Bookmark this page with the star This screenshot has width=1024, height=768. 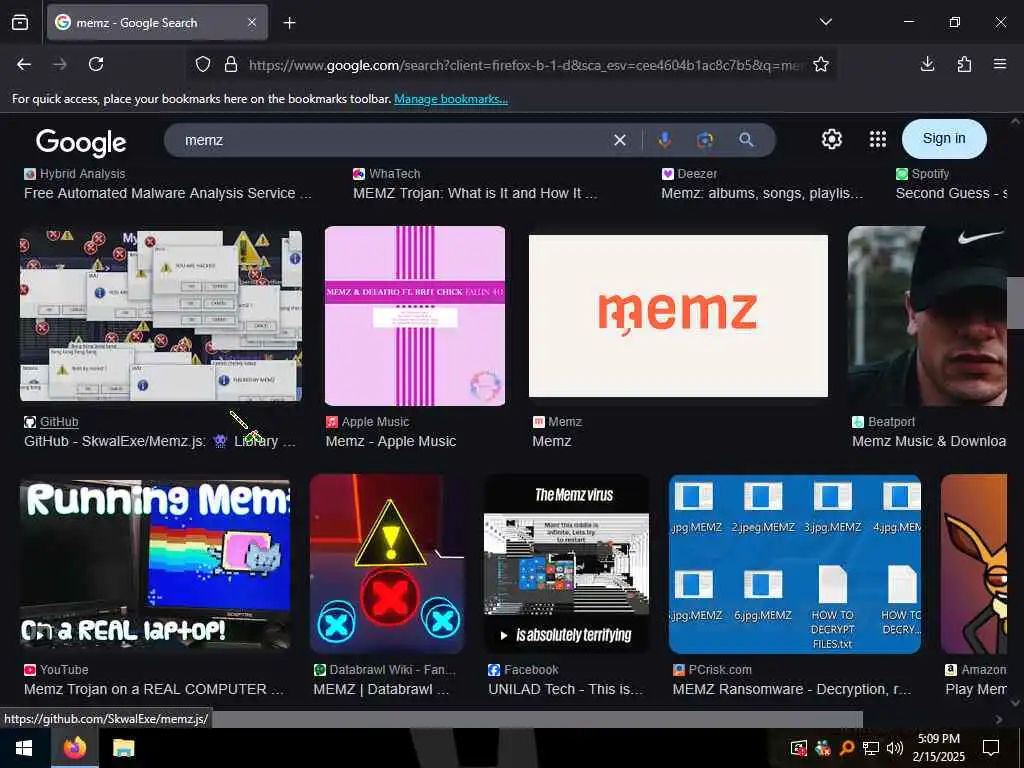click(821, 65)
